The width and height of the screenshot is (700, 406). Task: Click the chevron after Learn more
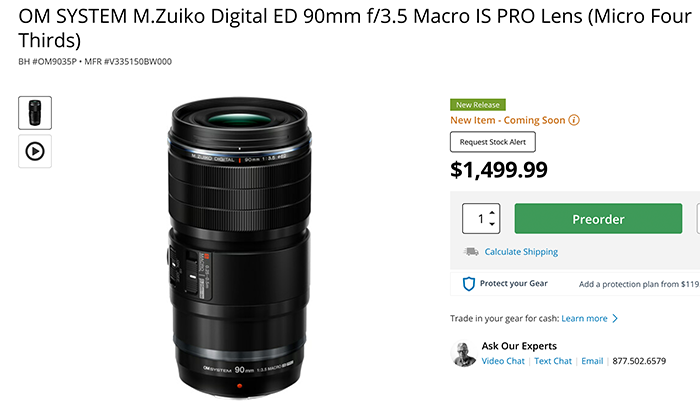(615, 319)
